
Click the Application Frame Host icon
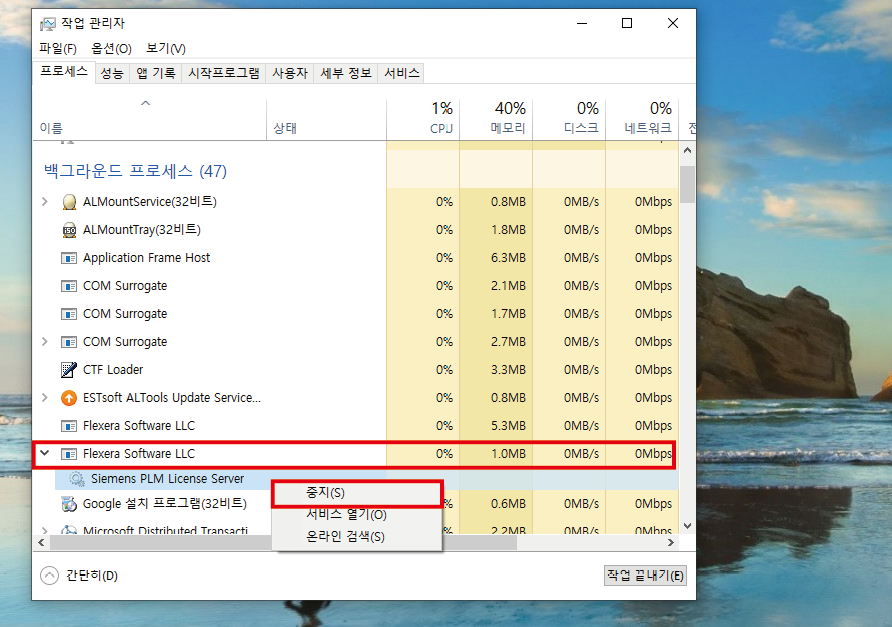click(x=69, y=258)
